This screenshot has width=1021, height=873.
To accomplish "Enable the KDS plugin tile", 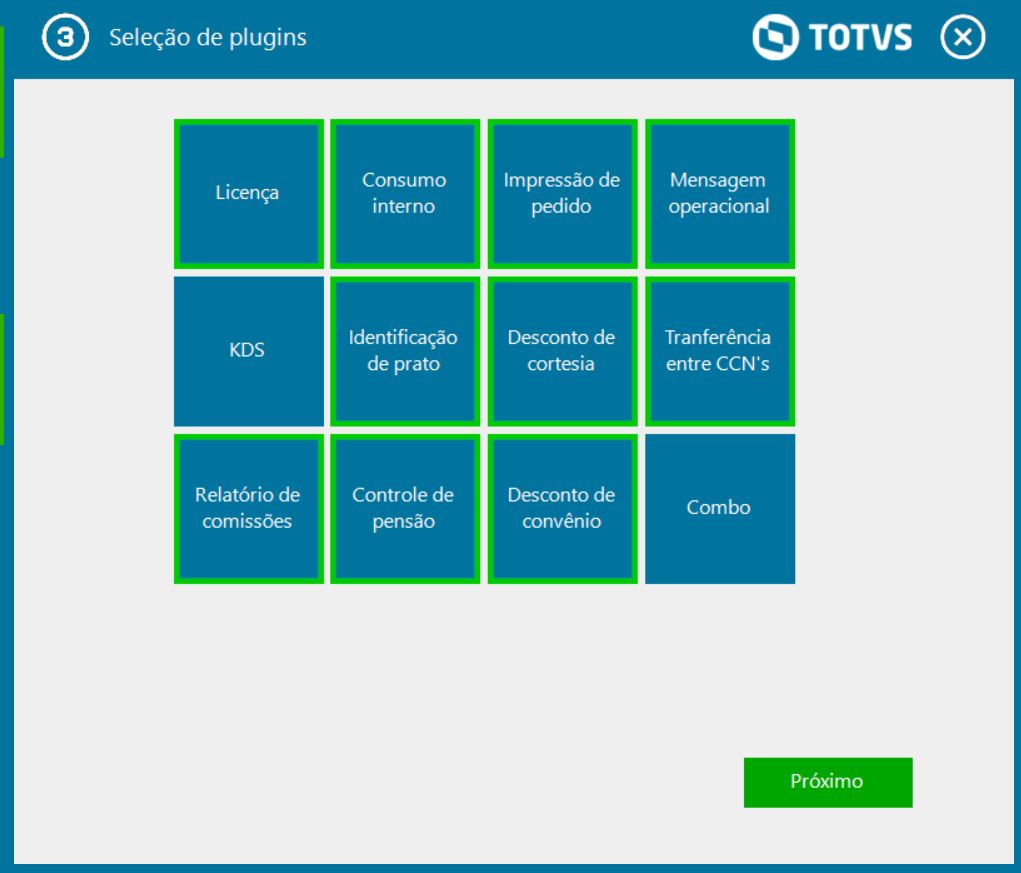I will tap(249, 352).
